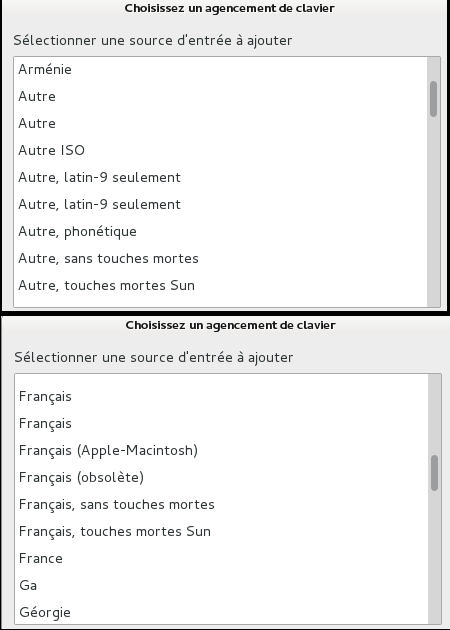Pick the Autre ISO input source

click(x=221, y=150)
